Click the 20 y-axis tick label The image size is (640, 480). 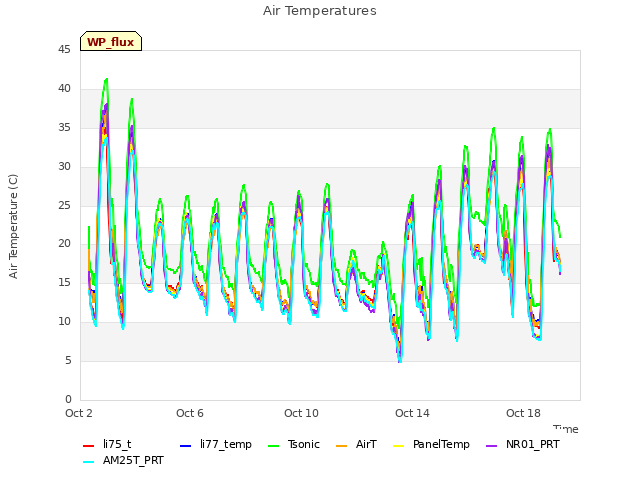pos(64,244)
